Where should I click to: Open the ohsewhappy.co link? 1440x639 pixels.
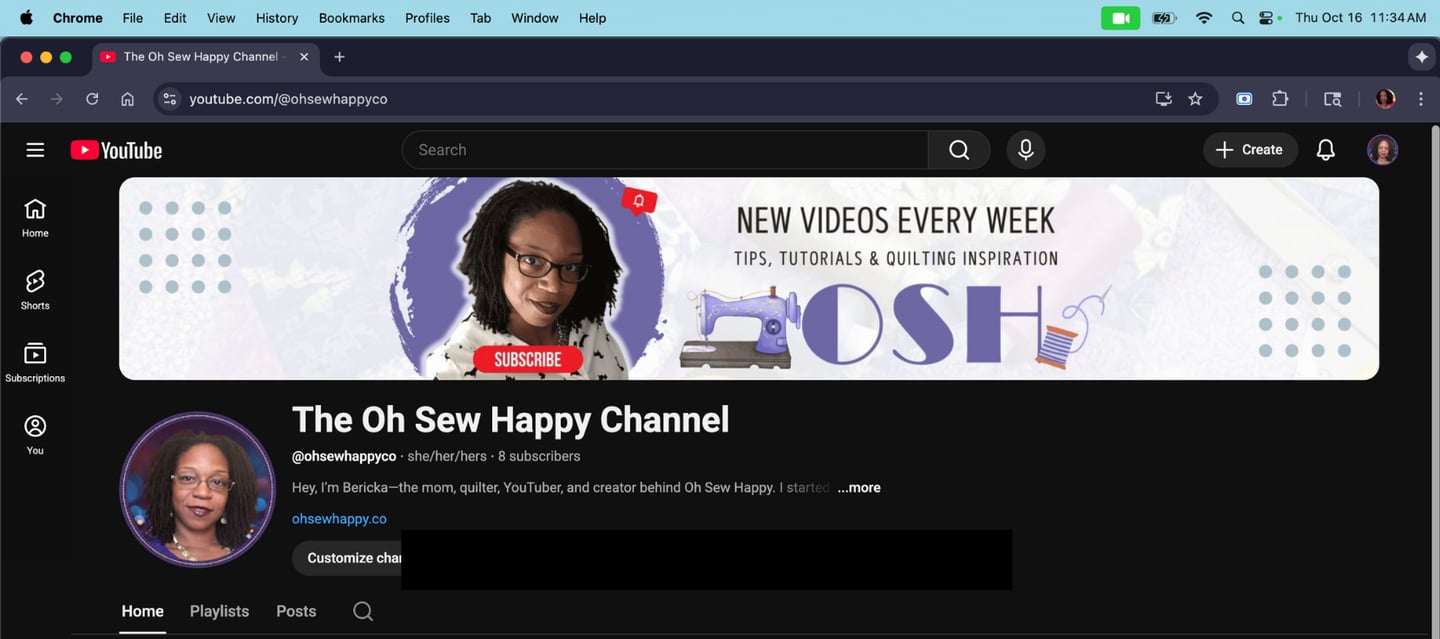(x=339, y=519)
